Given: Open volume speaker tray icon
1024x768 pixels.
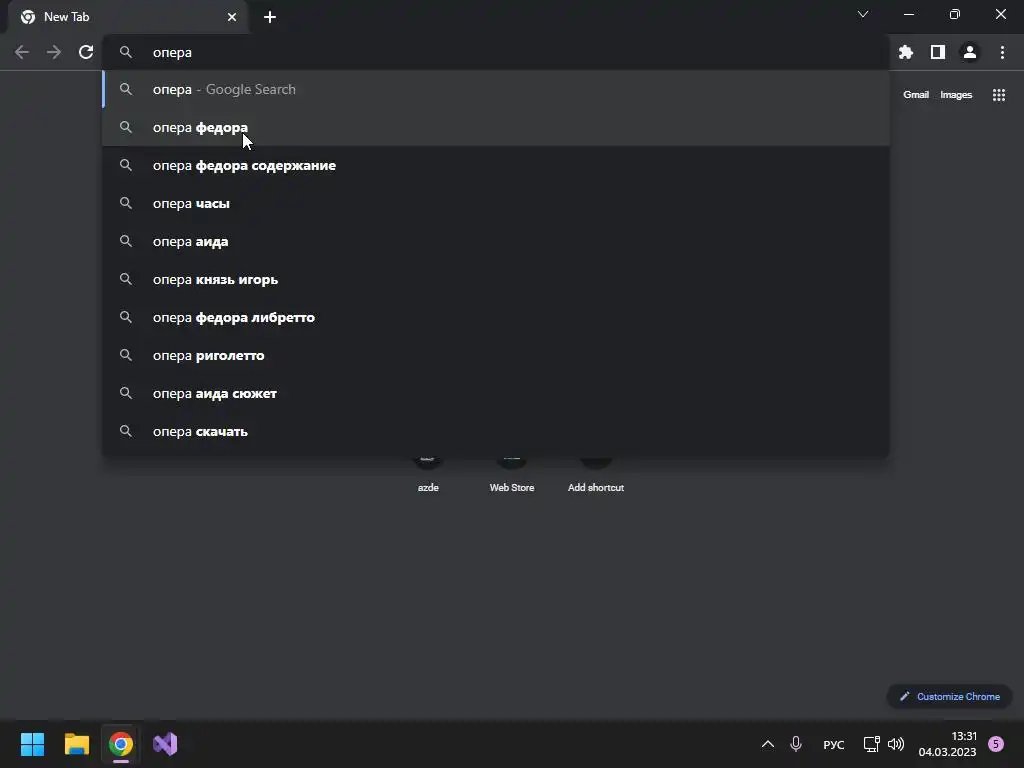Looking at the screenshot, I should click(896, 744).
